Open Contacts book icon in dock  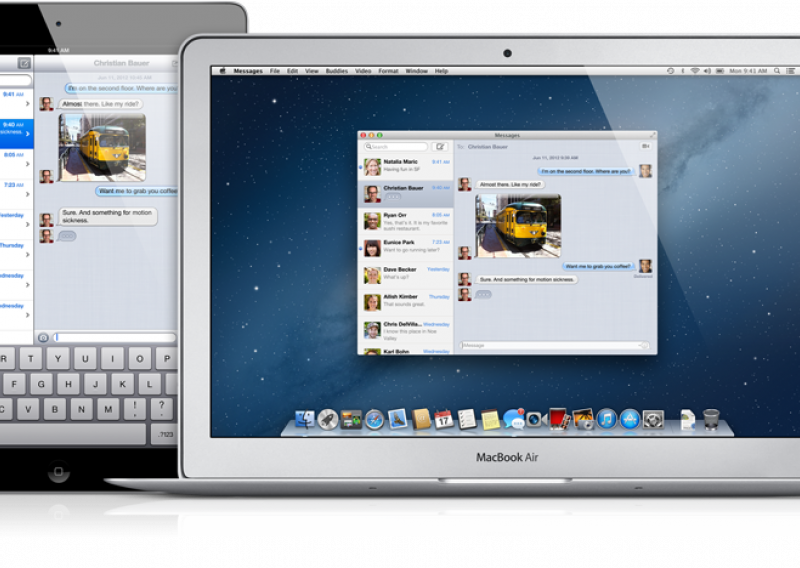[x=421, y=419]
